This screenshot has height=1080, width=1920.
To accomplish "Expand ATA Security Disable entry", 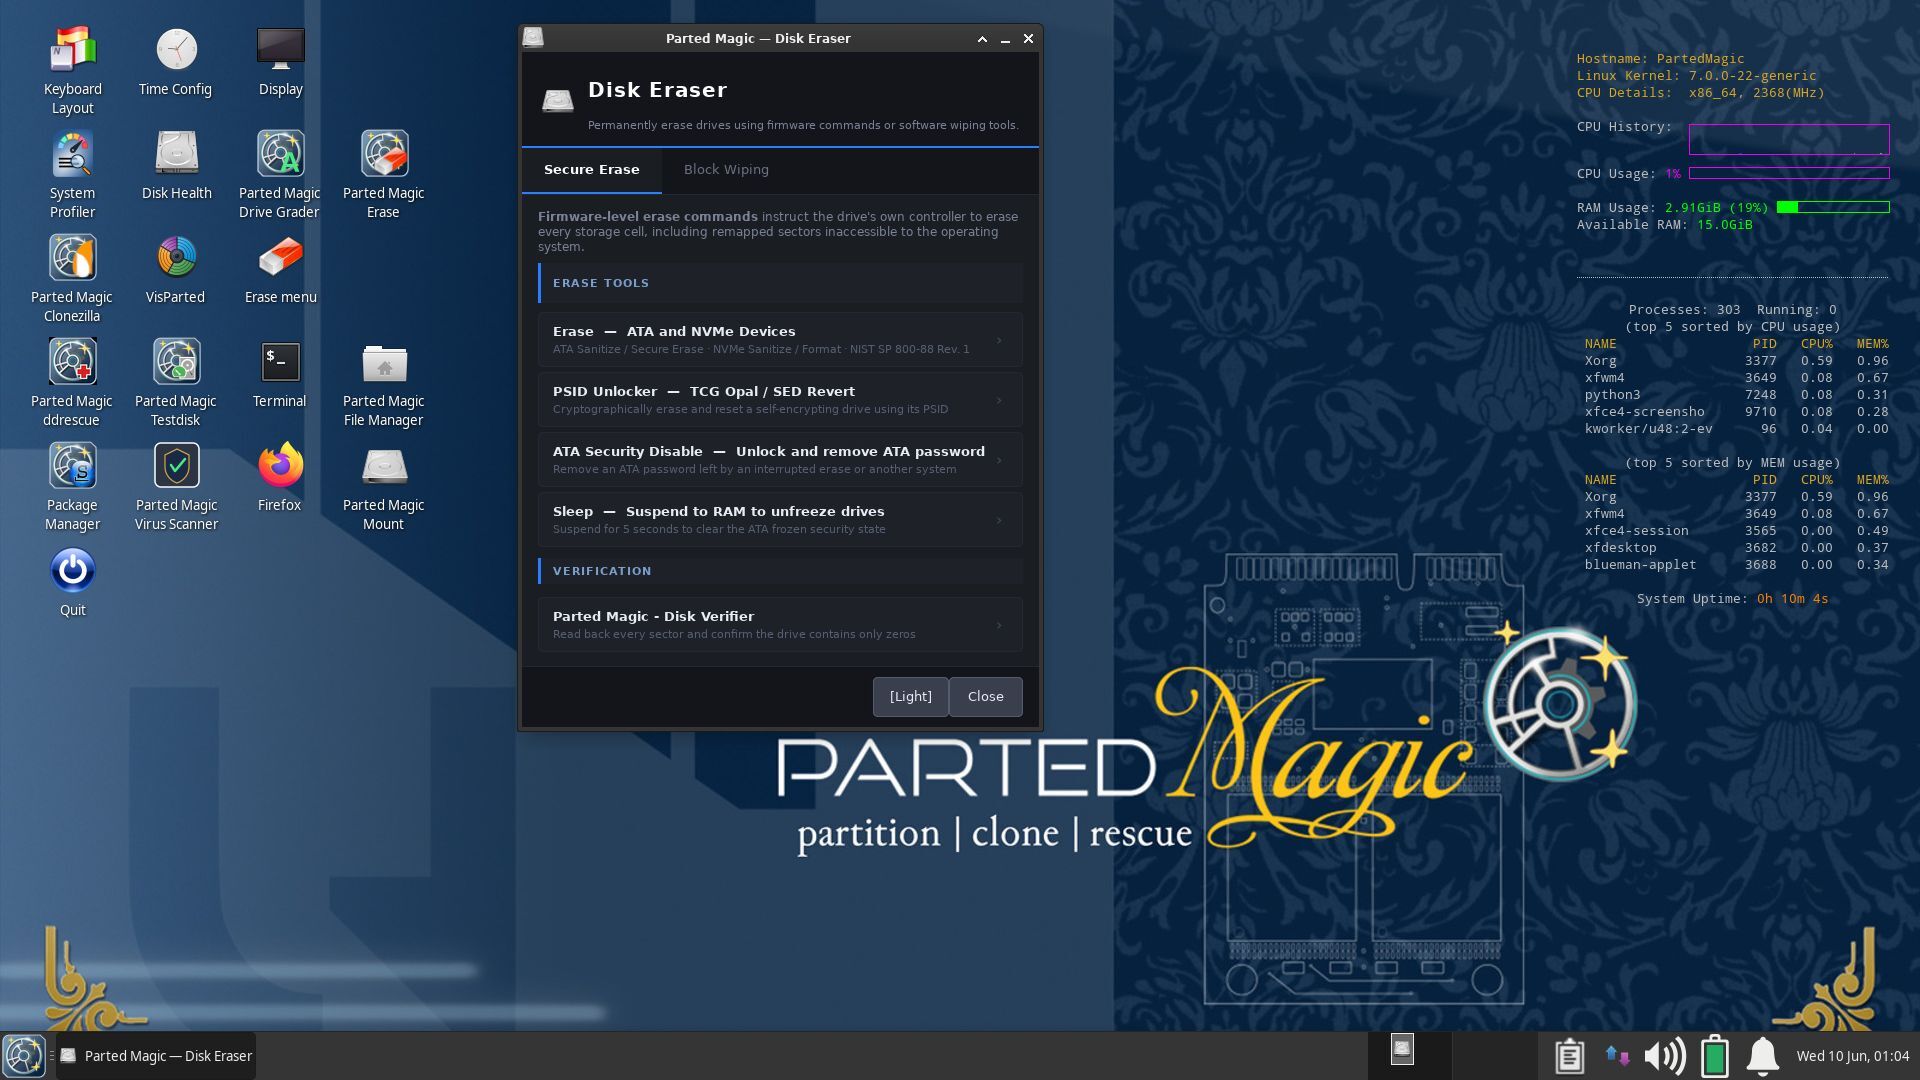I will [780, 460].
